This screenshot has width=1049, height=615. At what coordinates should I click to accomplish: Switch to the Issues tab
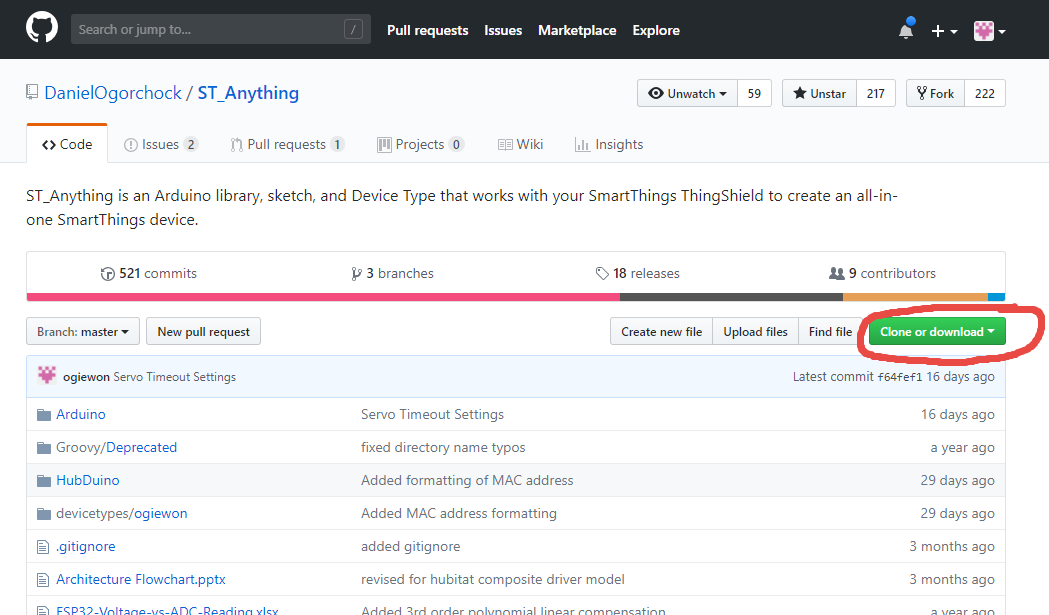click(x=160, y=145)
